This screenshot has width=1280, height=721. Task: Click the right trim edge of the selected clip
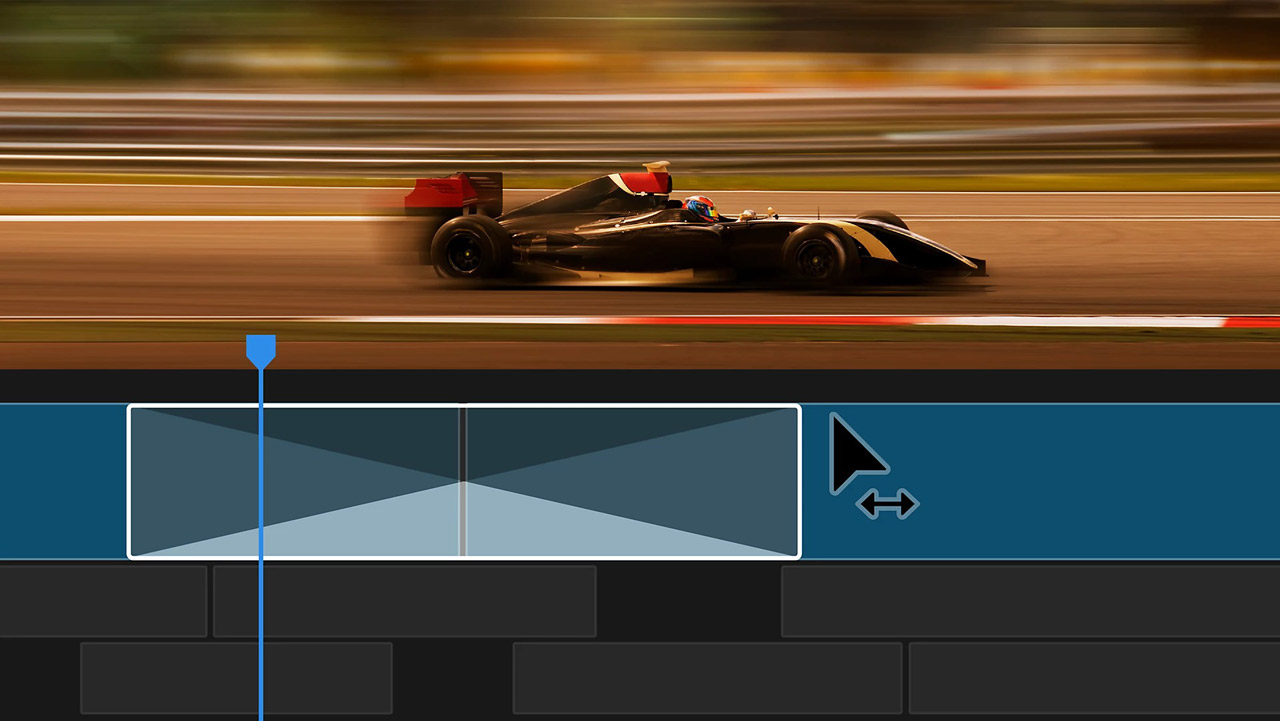coord(797,480)
